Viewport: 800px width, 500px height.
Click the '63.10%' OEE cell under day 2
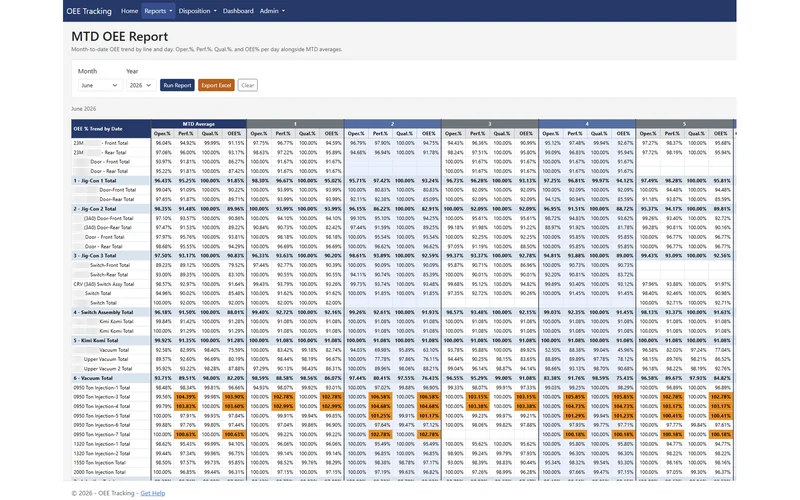(429, 350)
